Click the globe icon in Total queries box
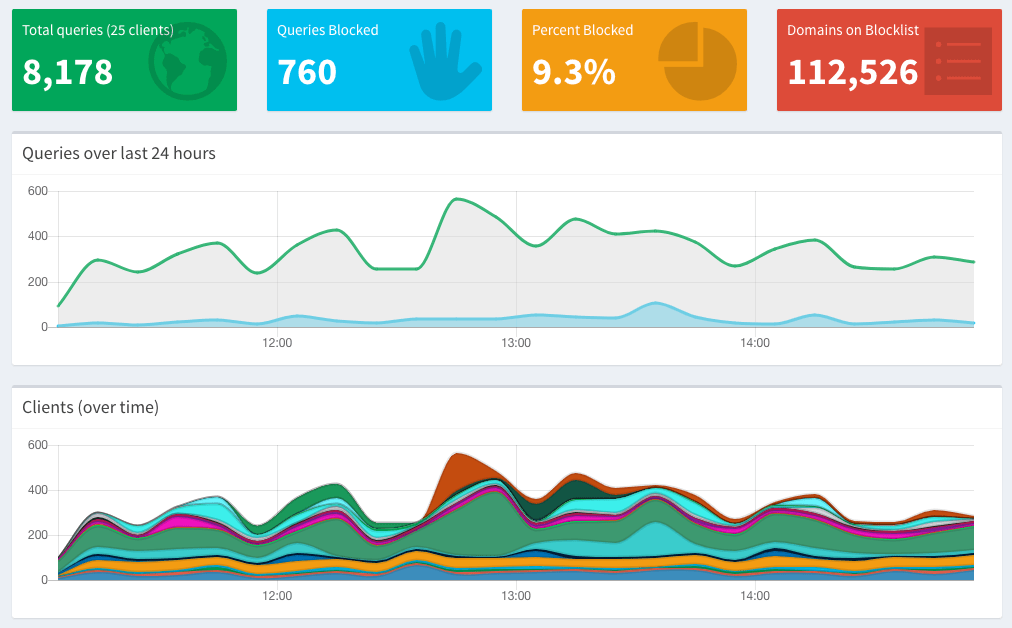The width and height of the screenshot is (1012, 628). click(187, 62)
